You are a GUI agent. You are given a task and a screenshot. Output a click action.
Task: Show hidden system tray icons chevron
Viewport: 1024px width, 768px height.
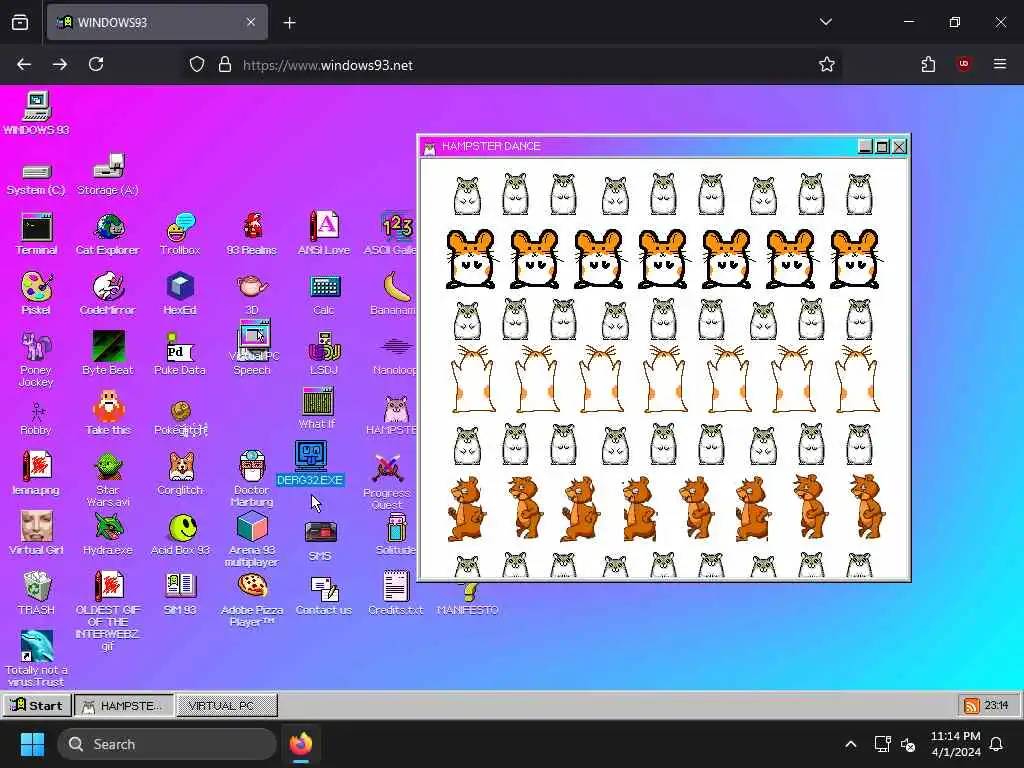(850, 744)
